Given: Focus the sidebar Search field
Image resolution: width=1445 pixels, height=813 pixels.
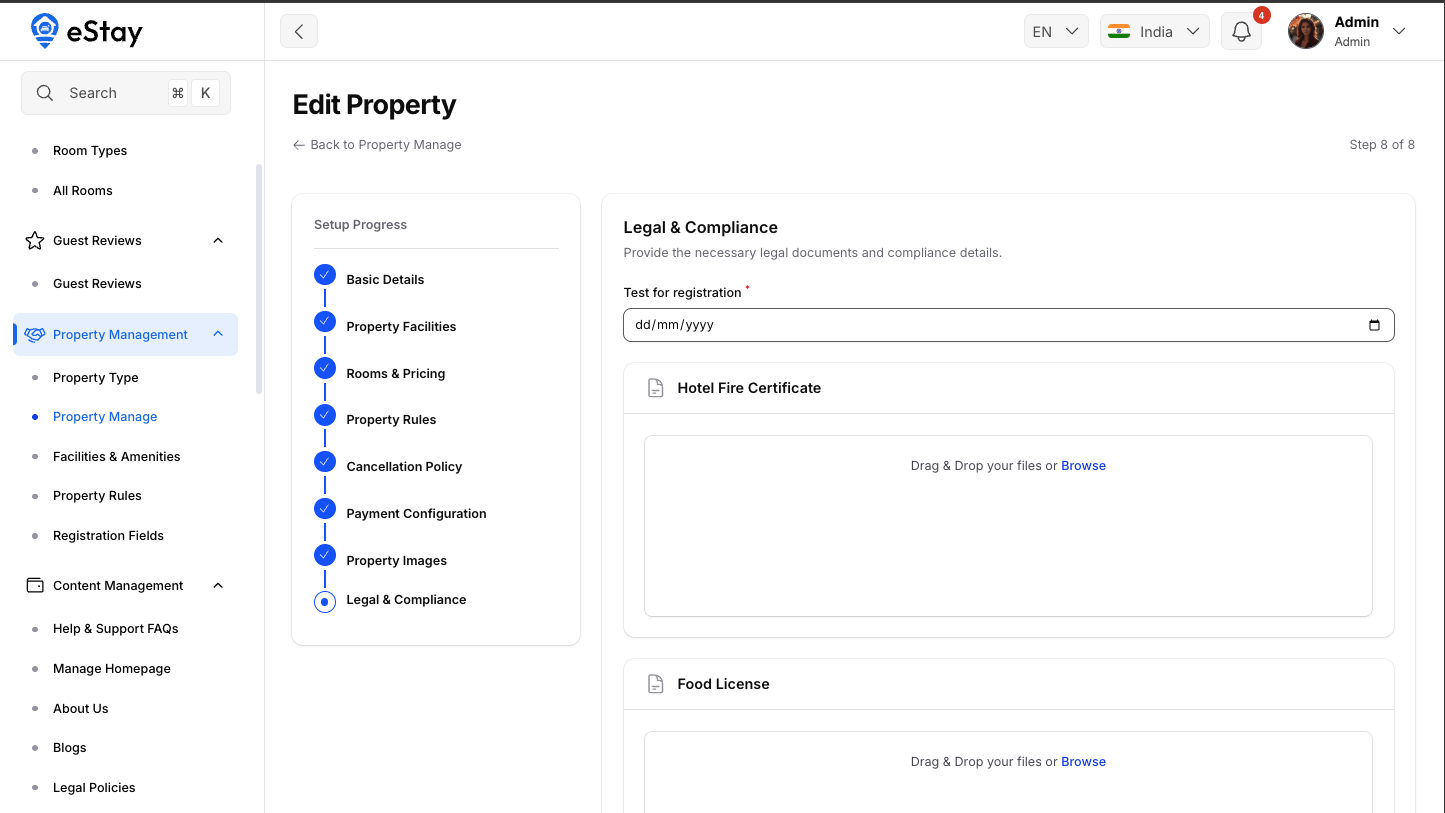Looking at the screenshot, I should point(126,93).
